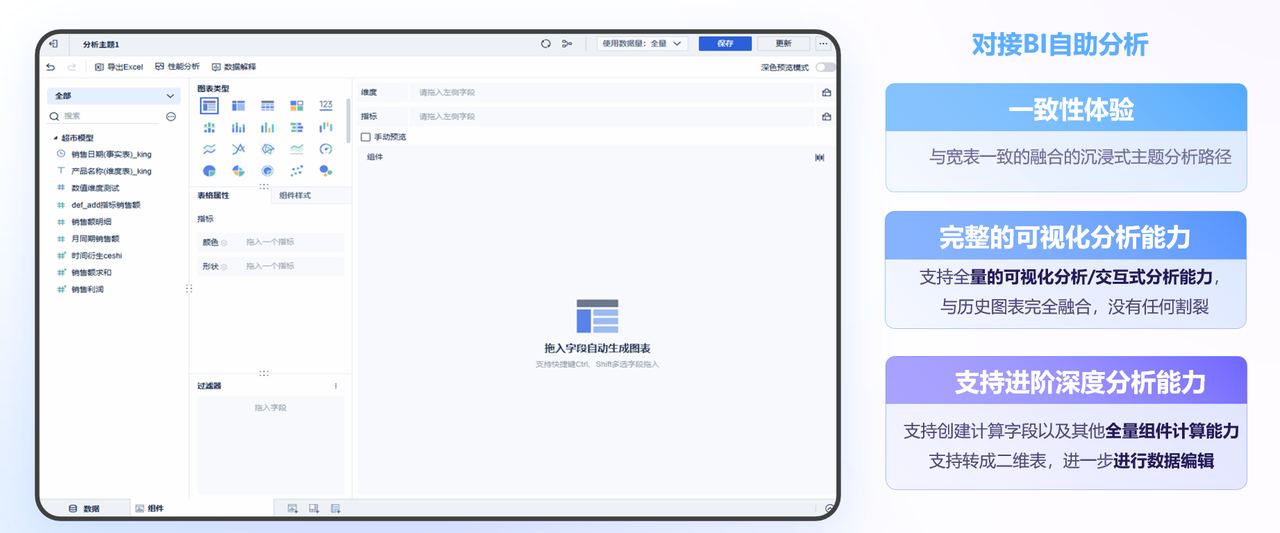This screenshot has height=533, width=1280.
Task: Open the 使用数据量: 全量 dropdown
Action: pyautogui.click(x=642, y=44)
